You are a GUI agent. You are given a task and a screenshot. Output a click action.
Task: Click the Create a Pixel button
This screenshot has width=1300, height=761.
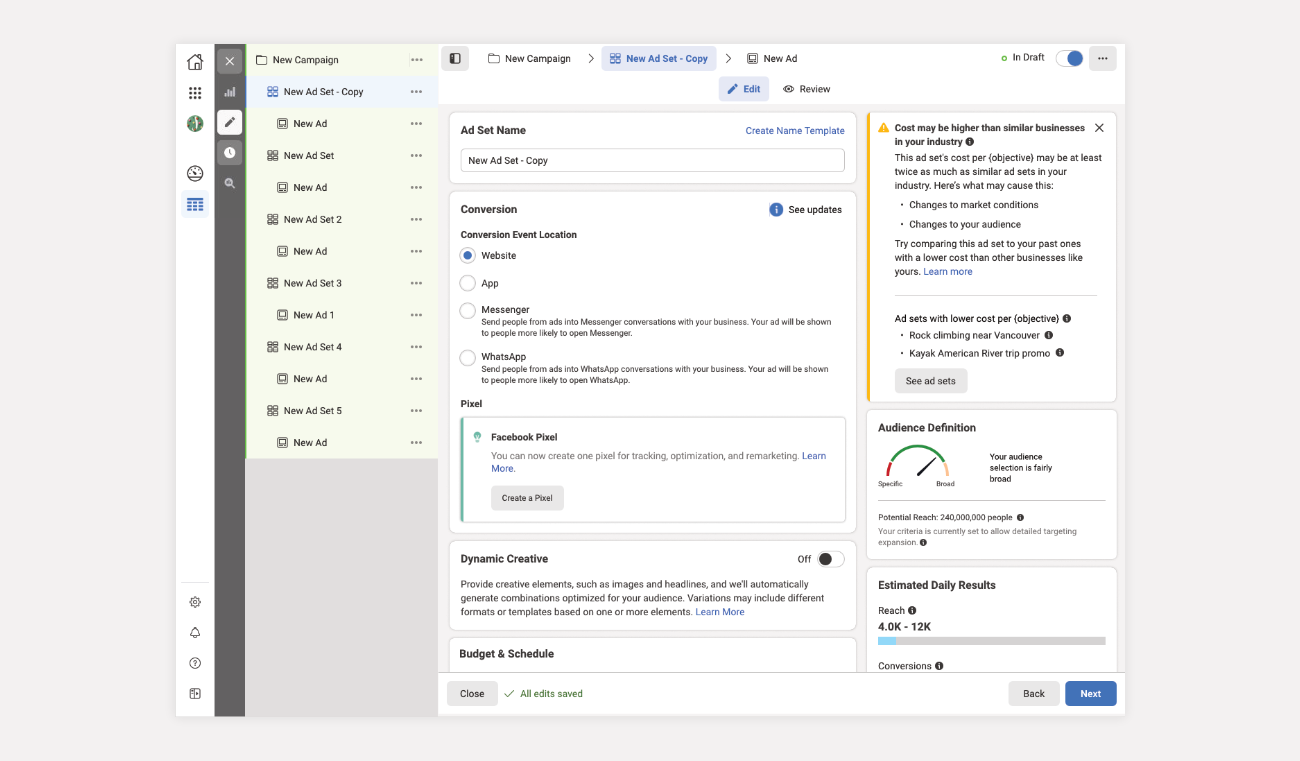[x=527, y=498]
